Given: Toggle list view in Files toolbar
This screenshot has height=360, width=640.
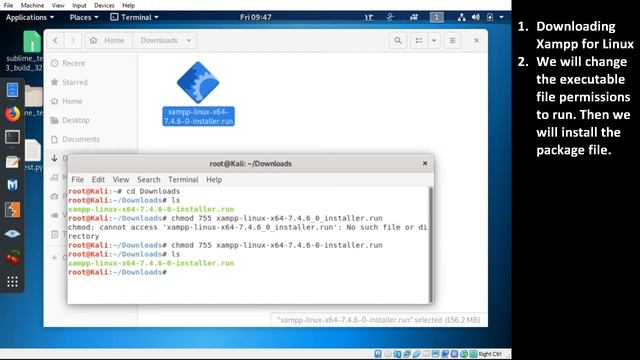Looking at the screenshot, I should (419, 40).
